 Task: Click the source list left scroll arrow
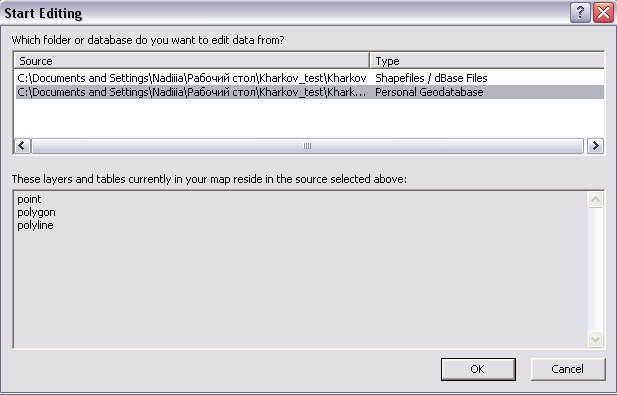[22, 146]
